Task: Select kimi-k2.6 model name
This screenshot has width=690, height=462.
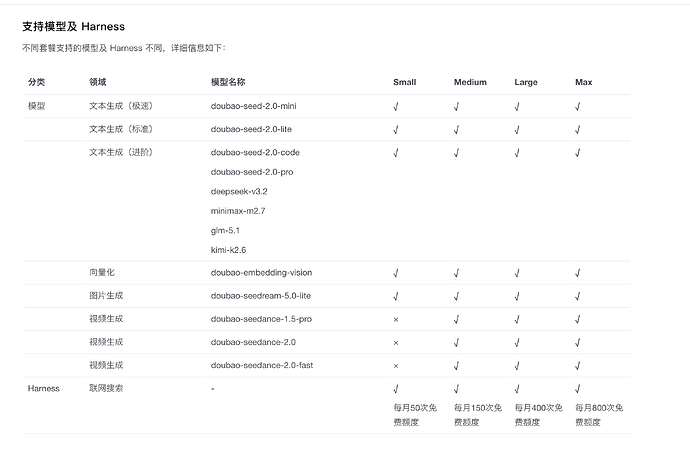Action: click(228, 250)
